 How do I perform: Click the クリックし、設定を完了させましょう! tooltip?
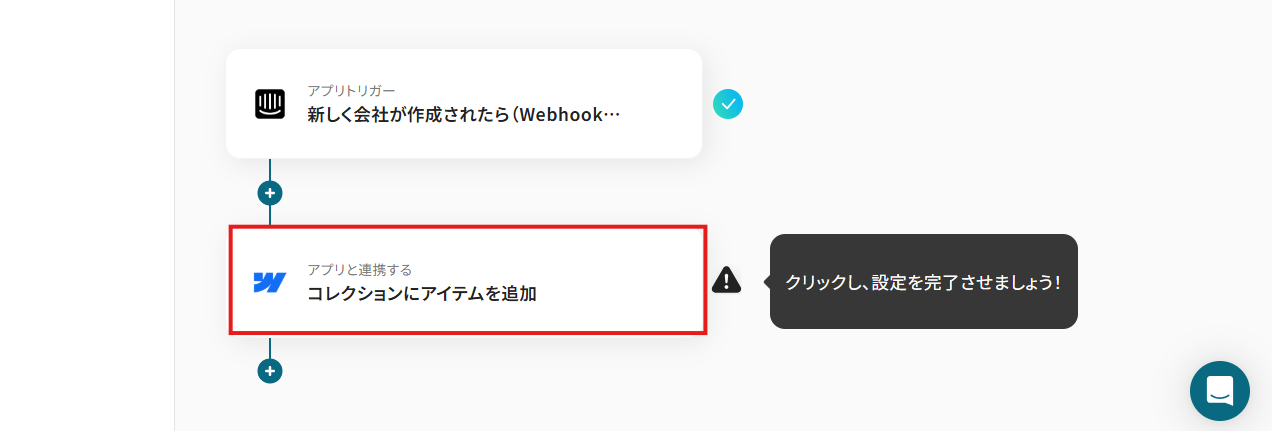tap(924, 282)
